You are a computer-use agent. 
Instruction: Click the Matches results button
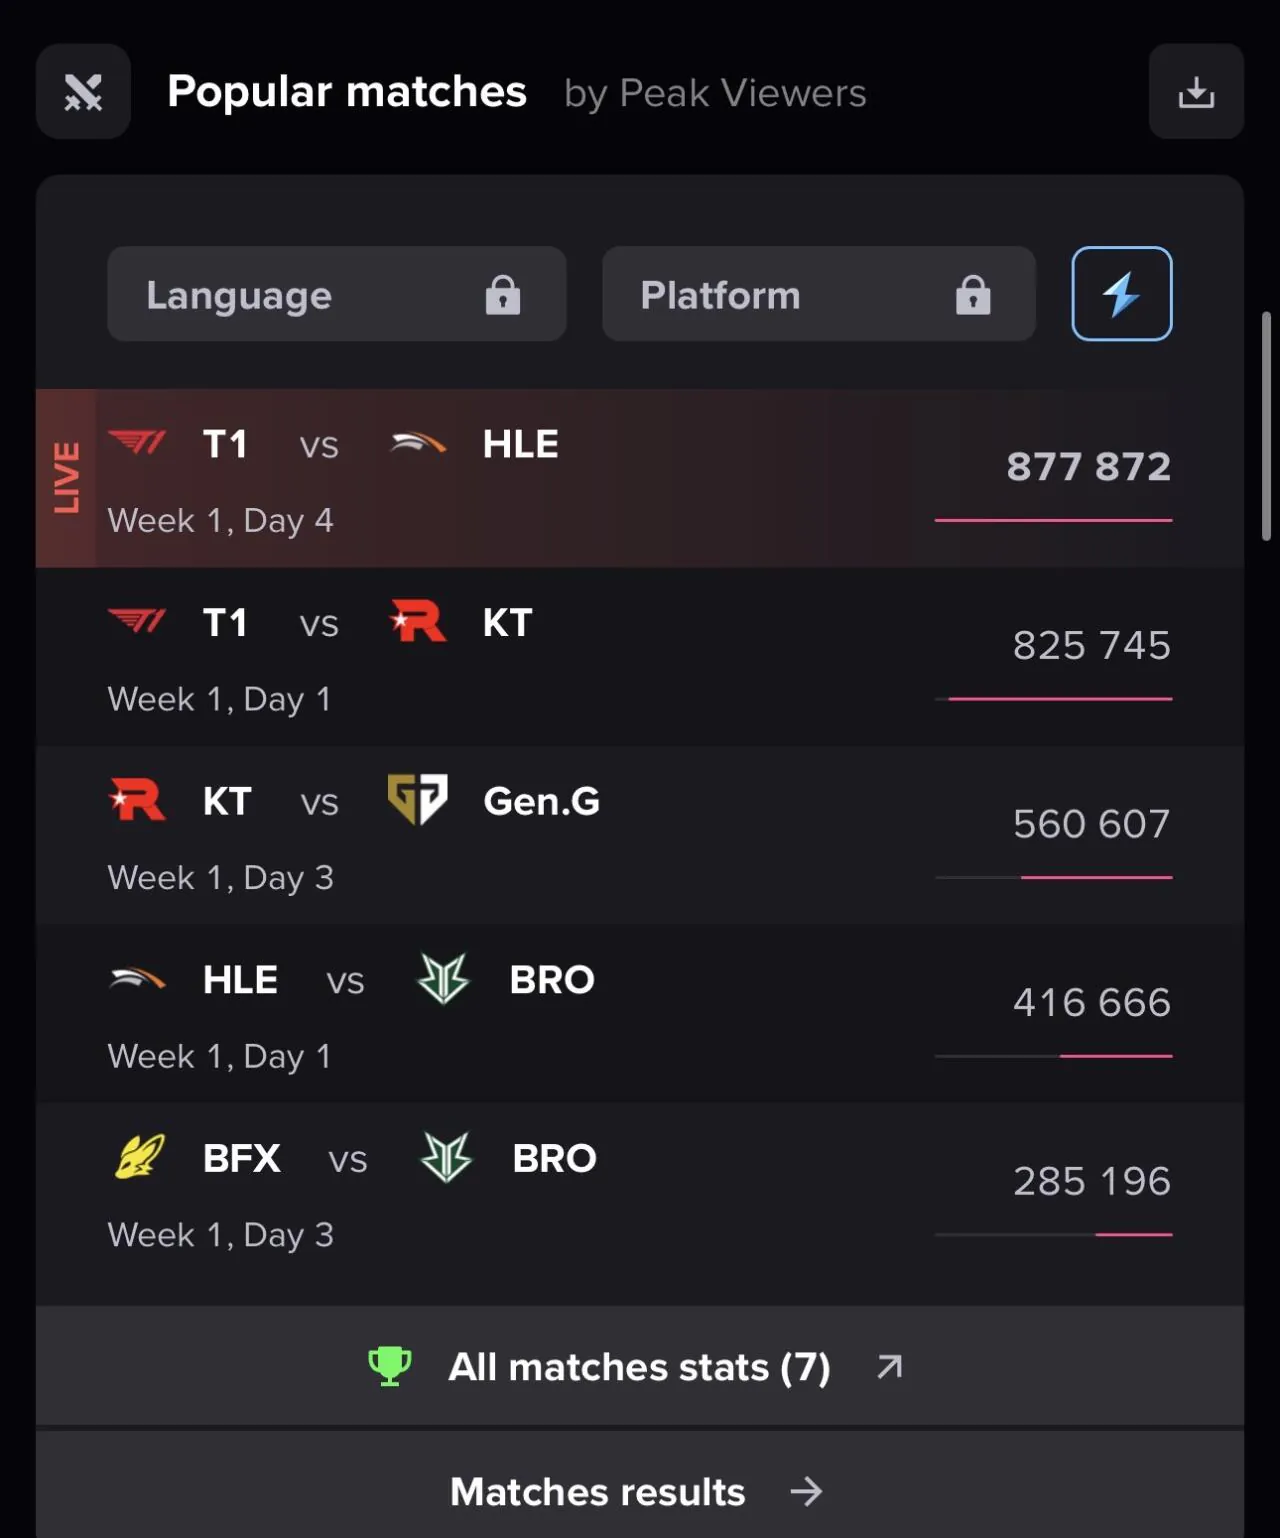640,1491
